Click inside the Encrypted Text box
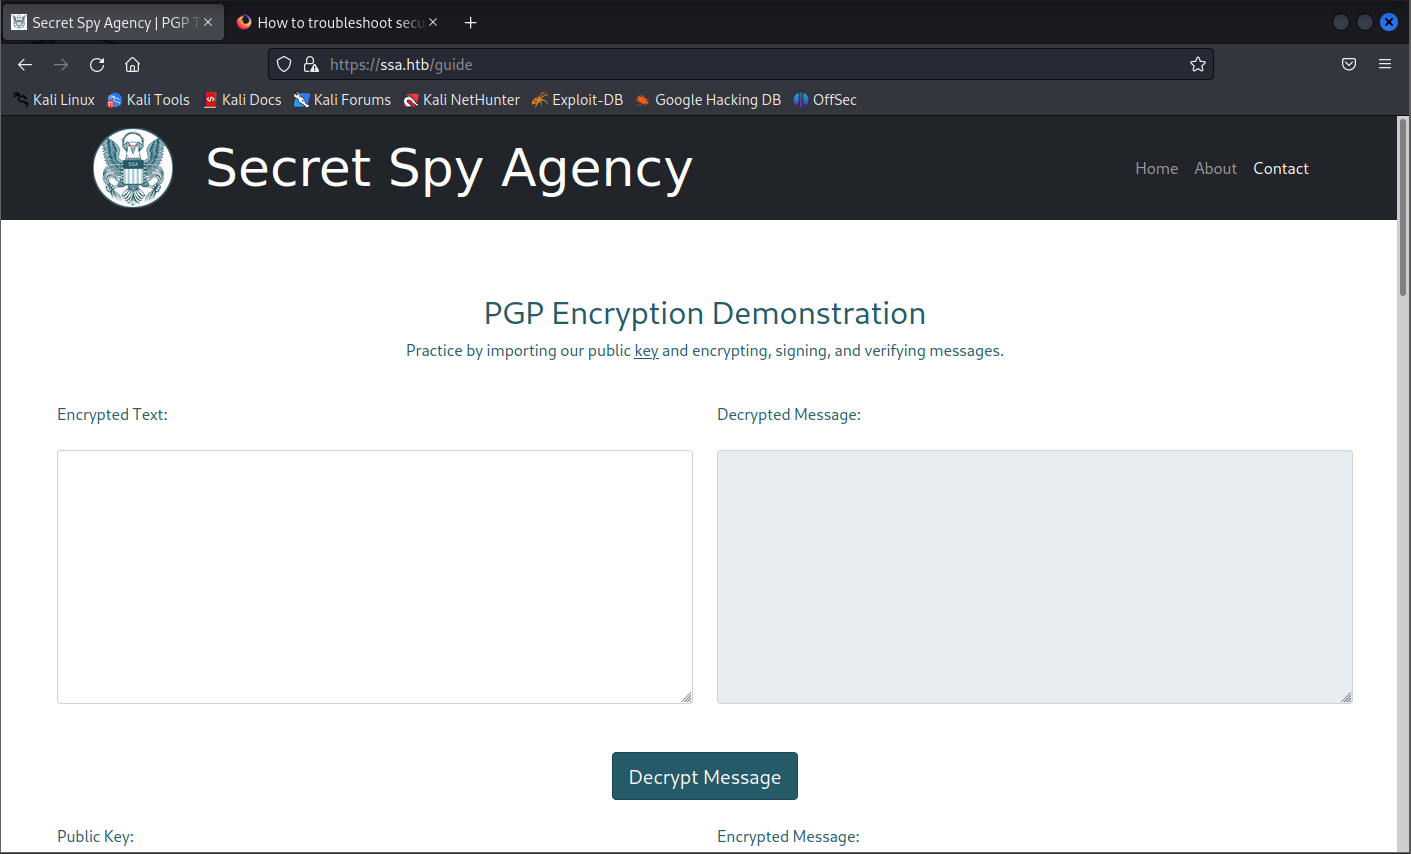Image resolution: width=1411 pixels, height=854 pixels. point(374,576)
